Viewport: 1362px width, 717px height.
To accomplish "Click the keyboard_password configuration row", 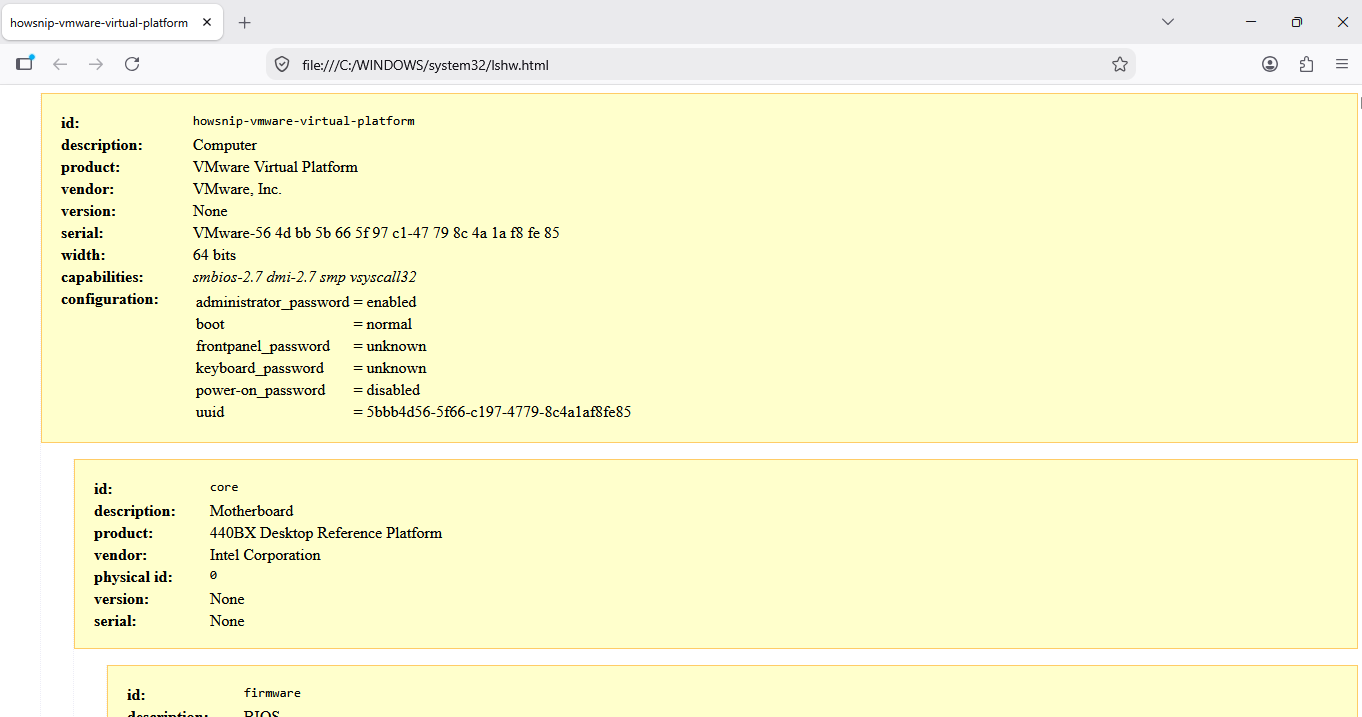I will point(311,368).
